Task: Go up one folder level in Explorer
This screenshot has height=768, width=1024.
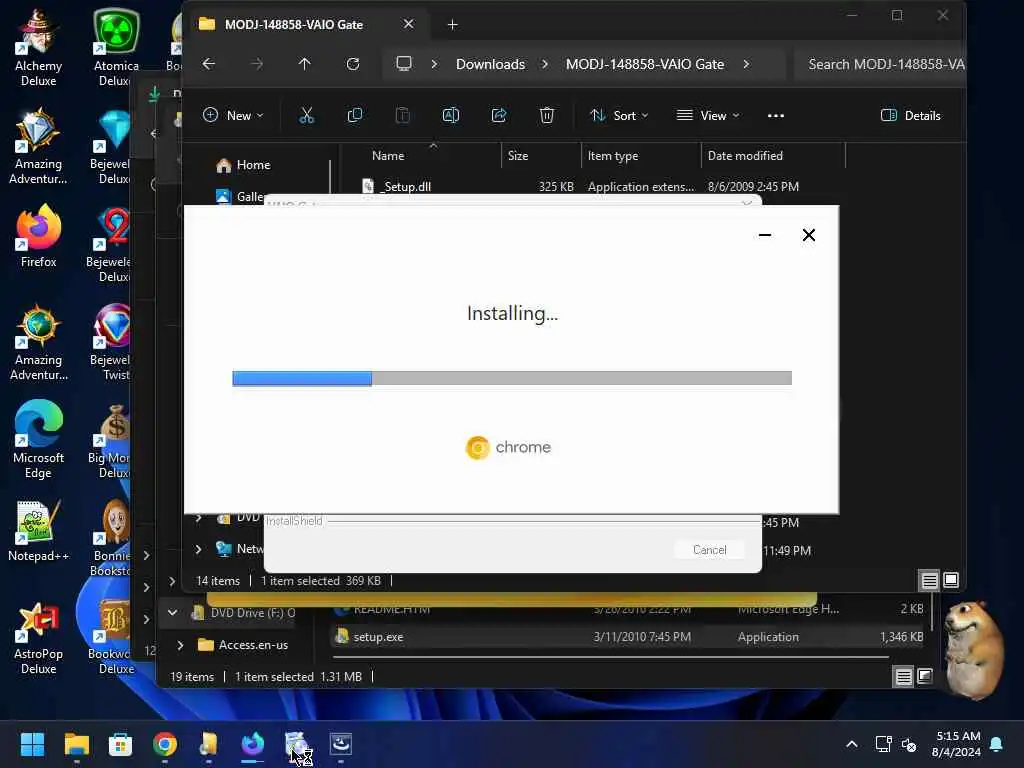Action: coord(304,64)
